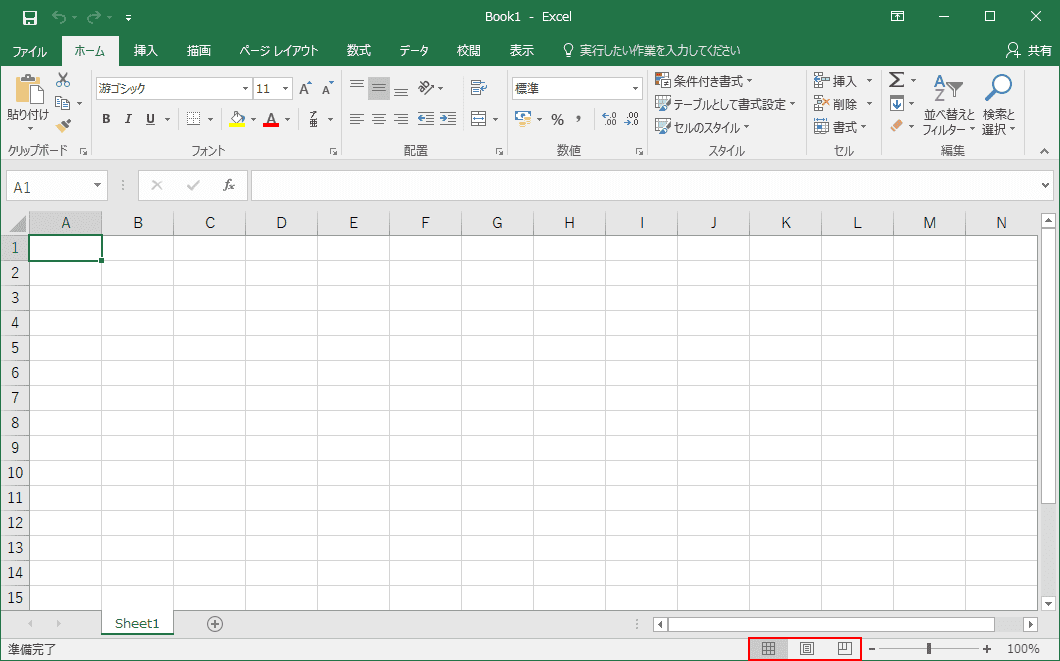
Task: Open the font size dropdown
Action: [285, 89]
